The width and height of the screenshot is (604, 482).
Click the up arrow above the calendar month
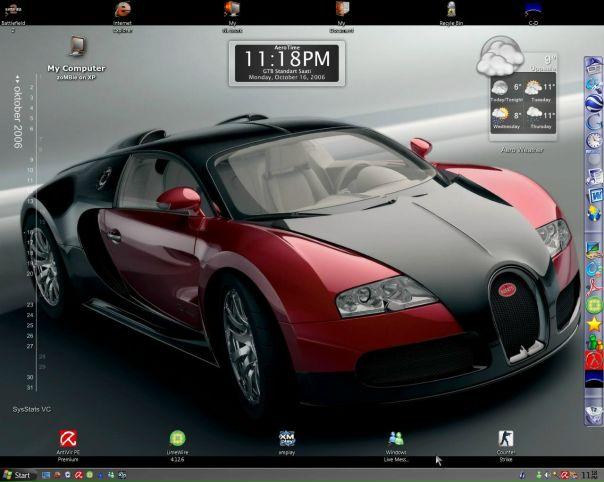point(16,77)
